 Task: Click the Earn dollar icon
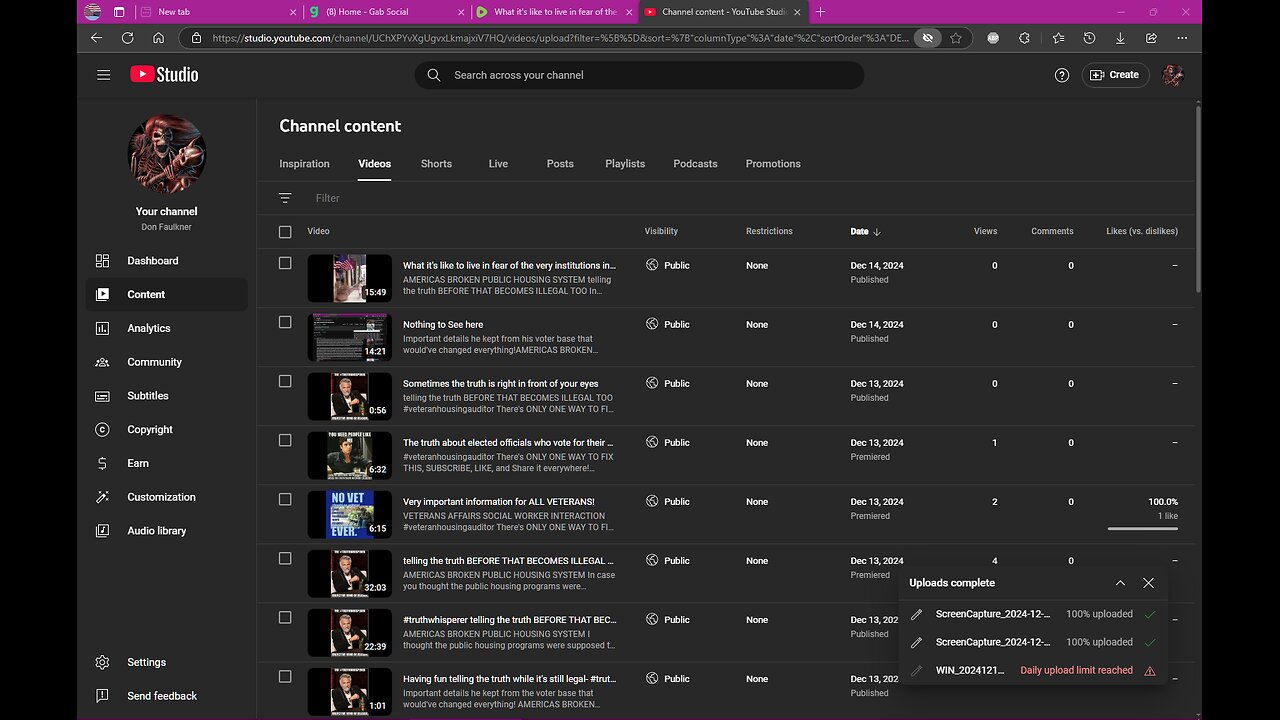click(x=102, y=463)
